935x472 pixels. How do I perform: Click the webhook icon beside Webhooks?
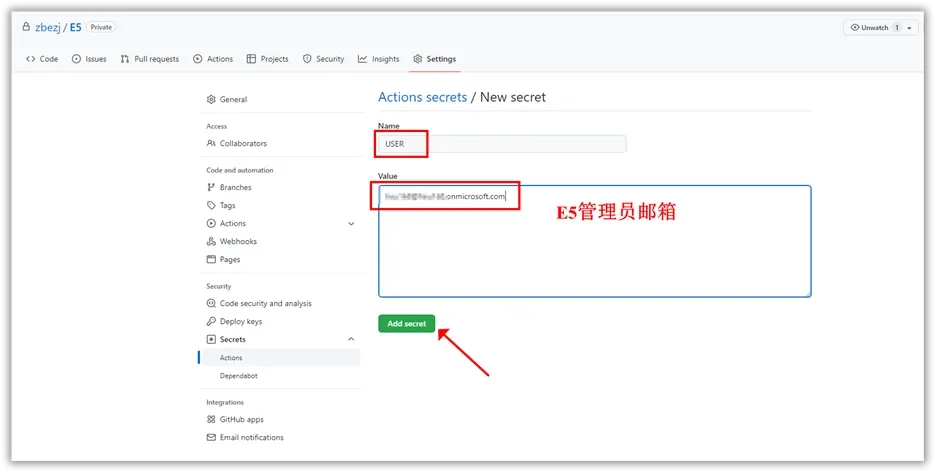point(211,241)
